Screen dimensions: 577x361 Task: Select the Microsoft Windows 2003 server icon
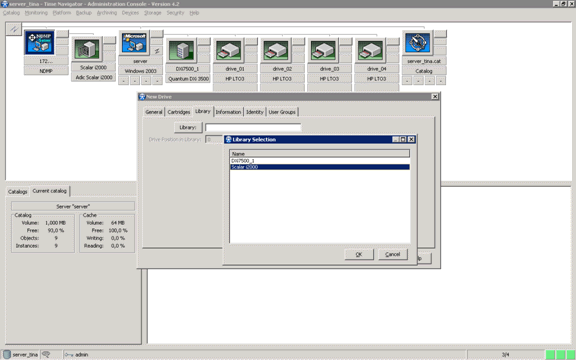134,43
